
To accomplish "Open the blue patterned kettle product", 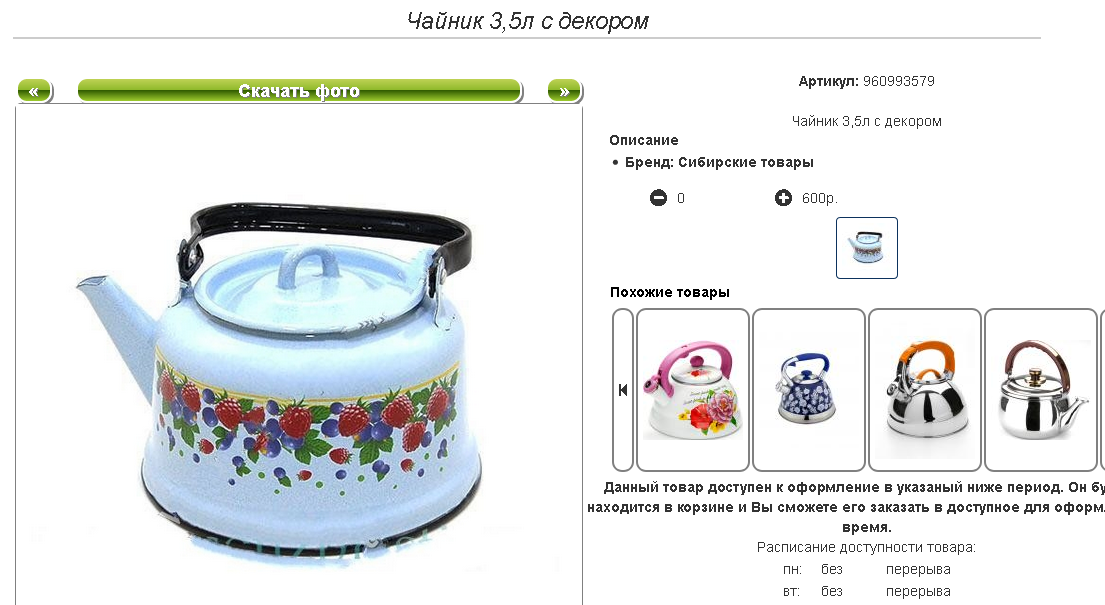I will coord(809,390).
